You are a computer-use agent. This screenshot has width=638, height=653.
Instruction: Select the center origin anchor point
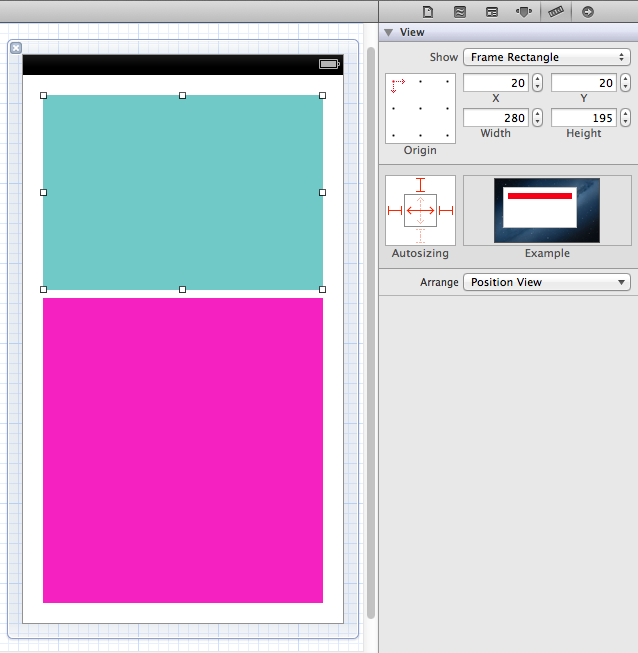point(420,109)
